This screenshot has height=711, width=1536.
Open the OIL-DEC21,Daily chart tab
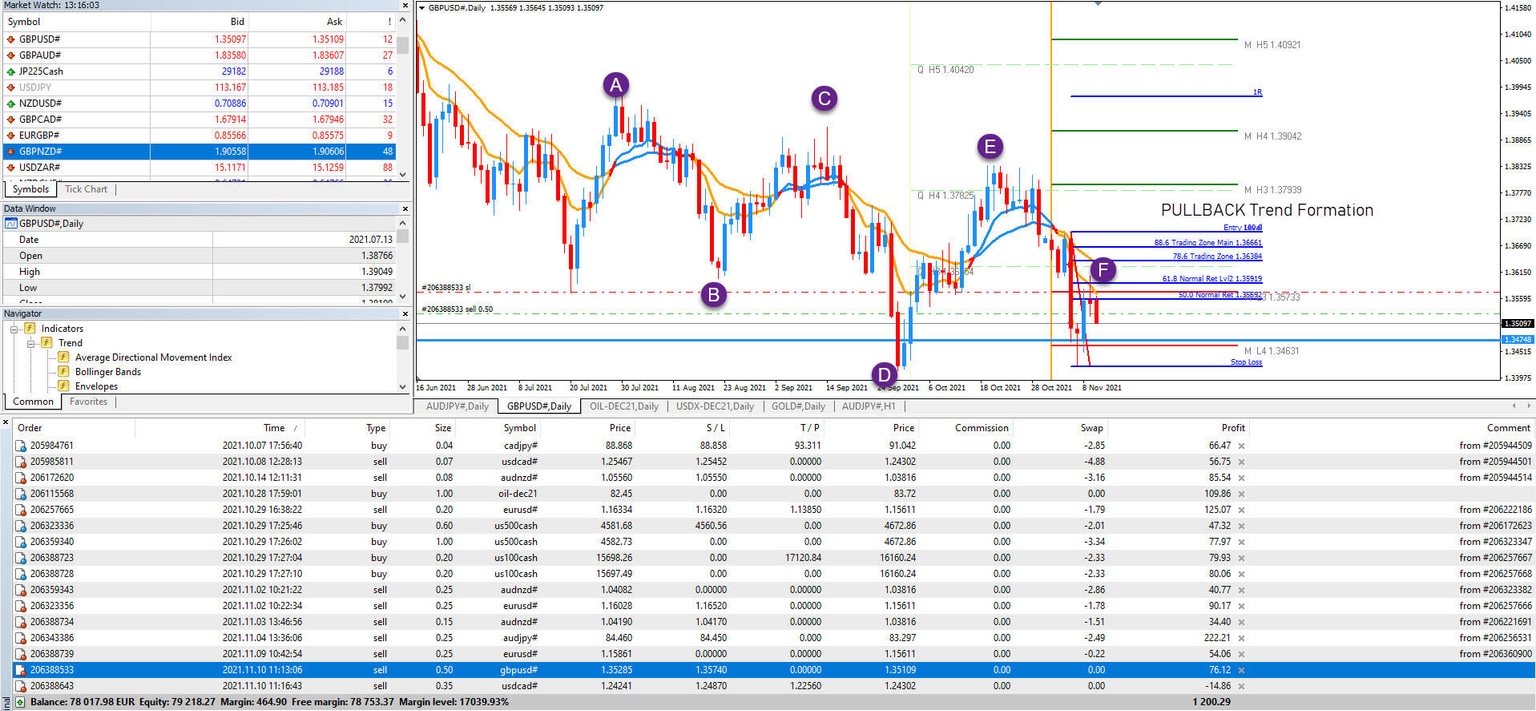point(624,406)
